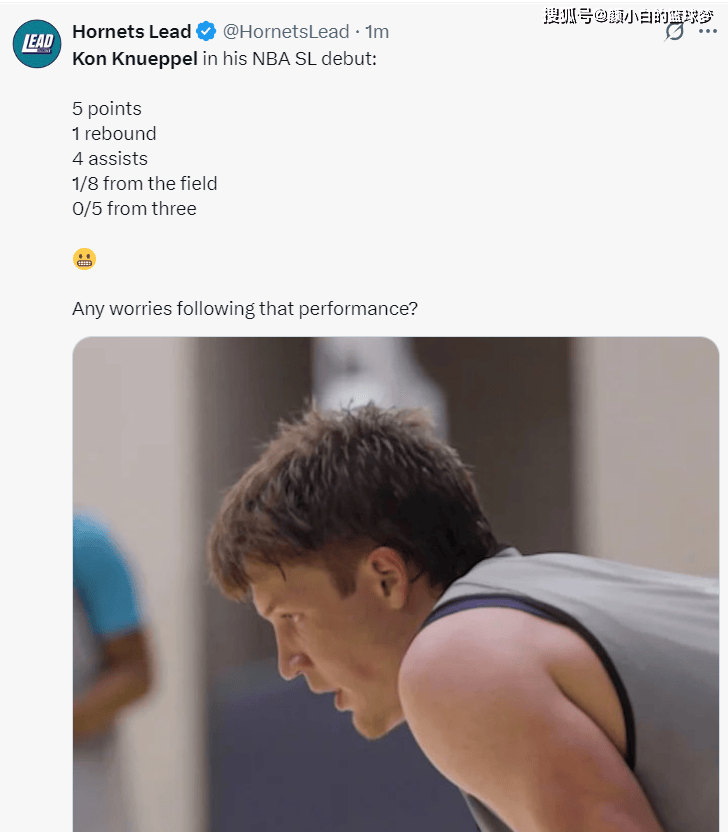Click the "5 points" stat line
This screenshot has height=832, width=728.
(x=107, y=109)
